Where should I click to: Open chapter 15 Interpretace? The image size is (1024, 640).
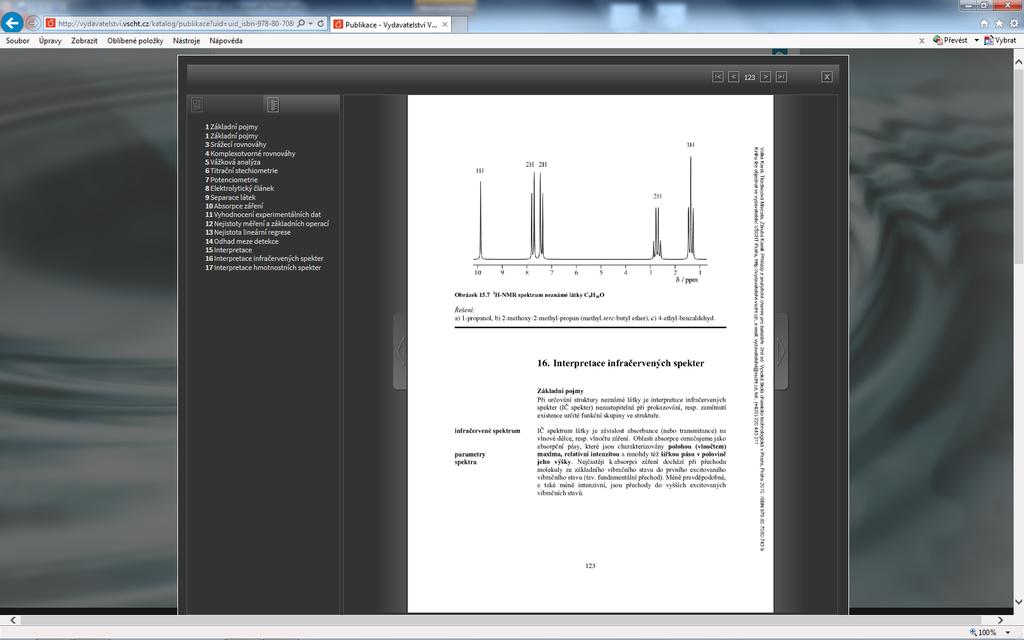tap(228, 249)
